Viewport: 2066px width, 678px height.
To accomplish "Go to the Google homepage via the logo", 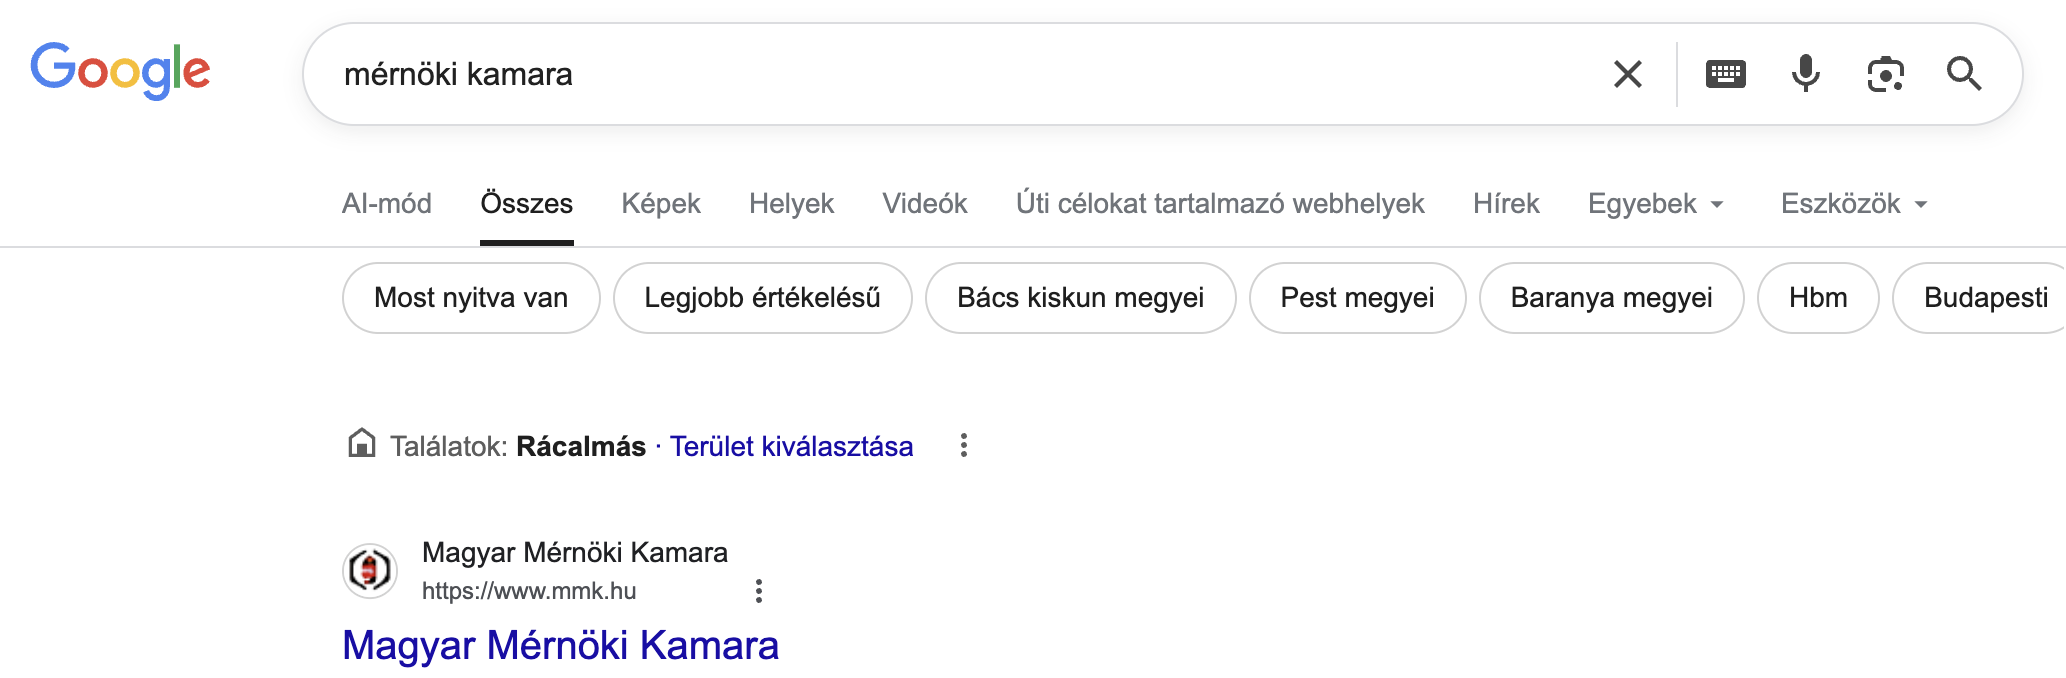I will click(x=120, y=70).
